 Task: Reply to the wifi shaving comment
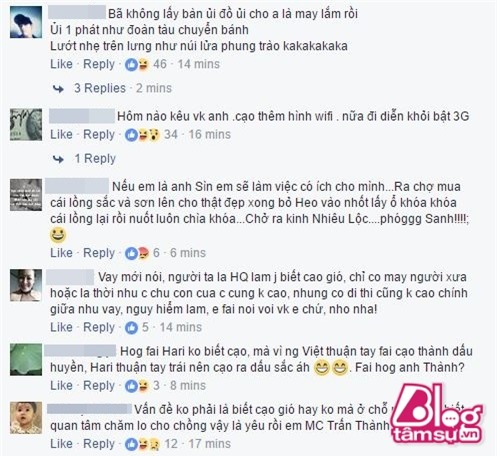[x=99, y=135]
